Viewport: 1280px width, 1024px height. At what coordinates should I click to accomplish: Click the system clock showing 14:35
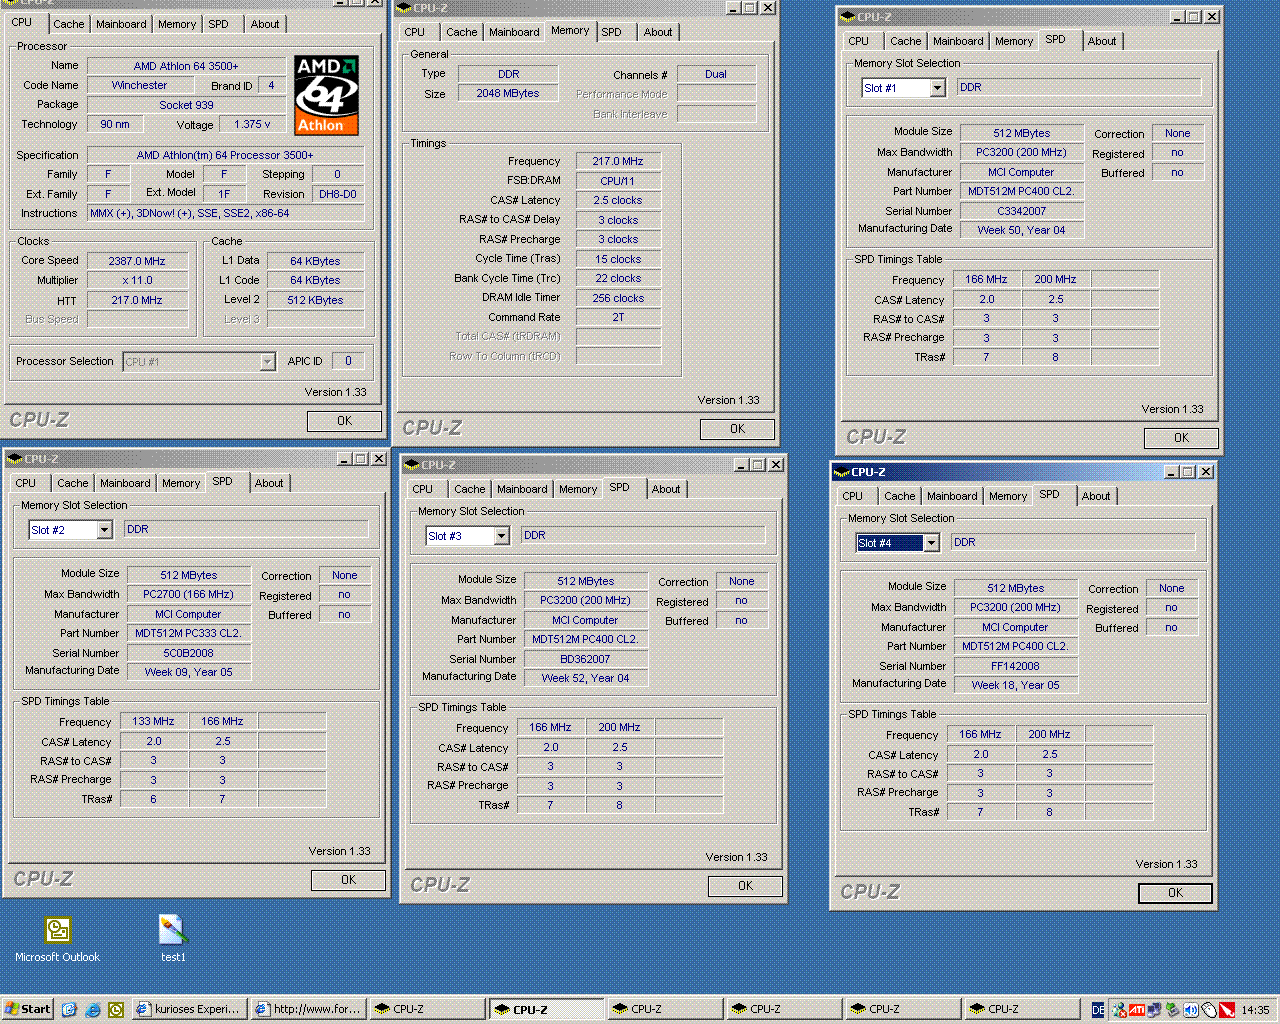tap(1255, 1010)
